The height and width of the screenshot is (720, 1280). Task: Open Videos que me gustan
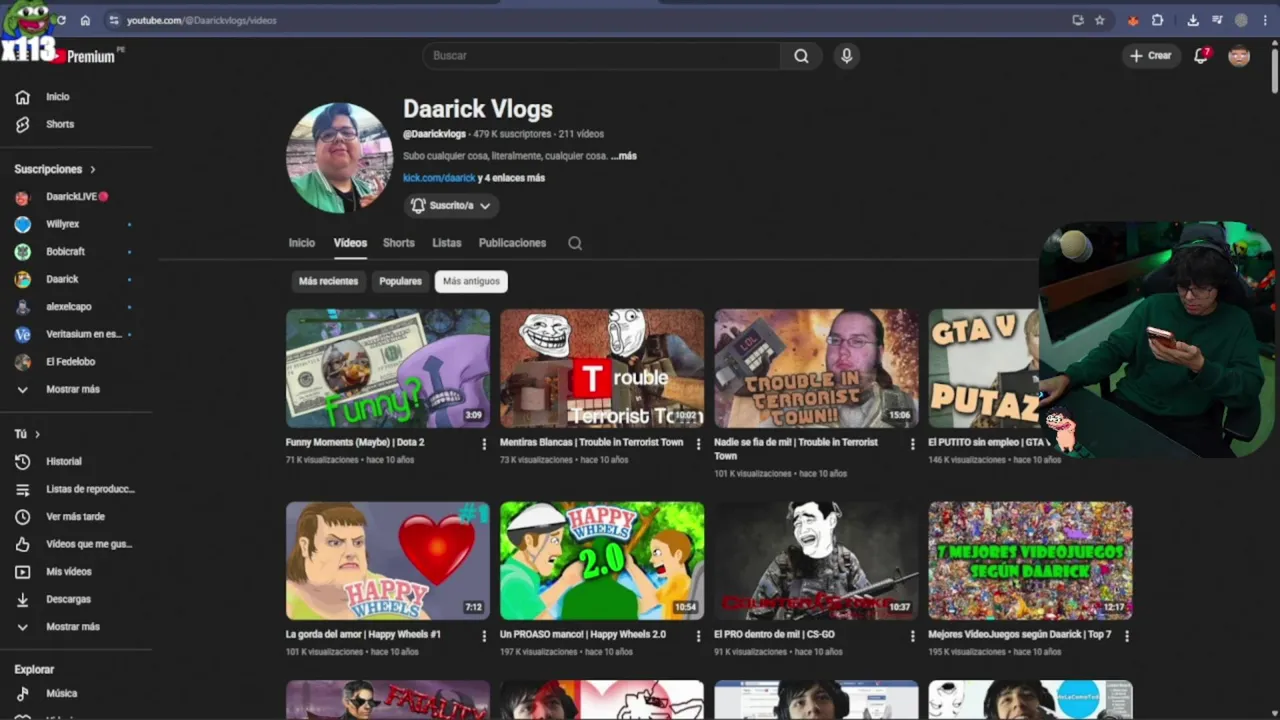(x=88, y=544)
